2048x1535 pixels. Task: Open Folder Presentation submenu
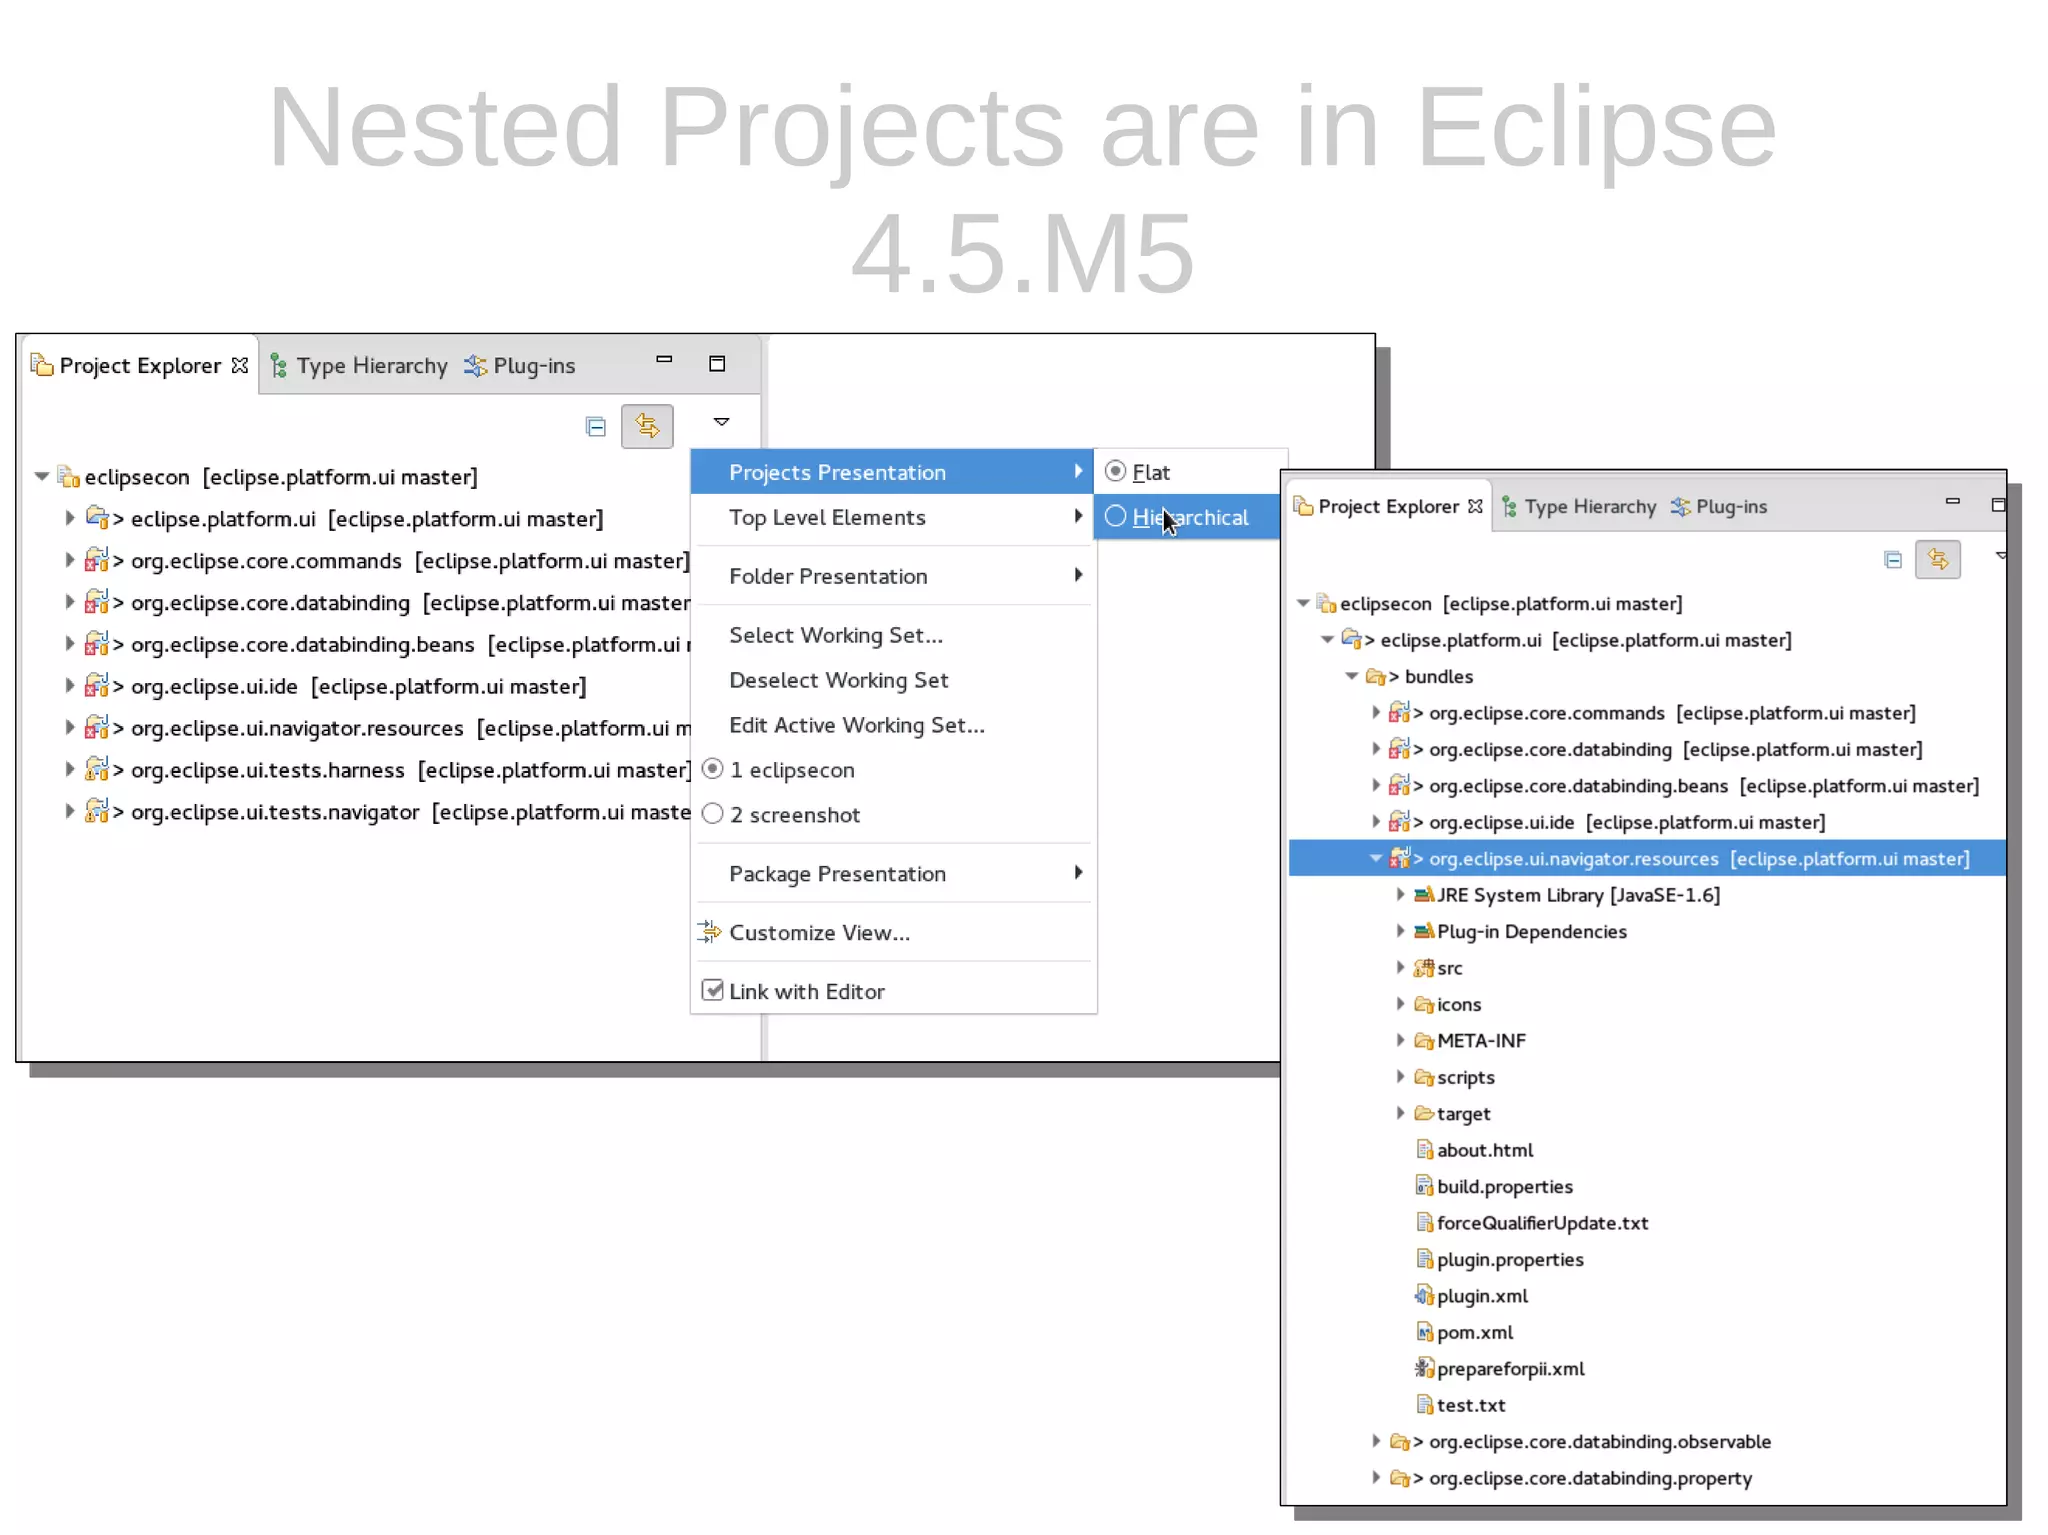[x=892, y=576]
